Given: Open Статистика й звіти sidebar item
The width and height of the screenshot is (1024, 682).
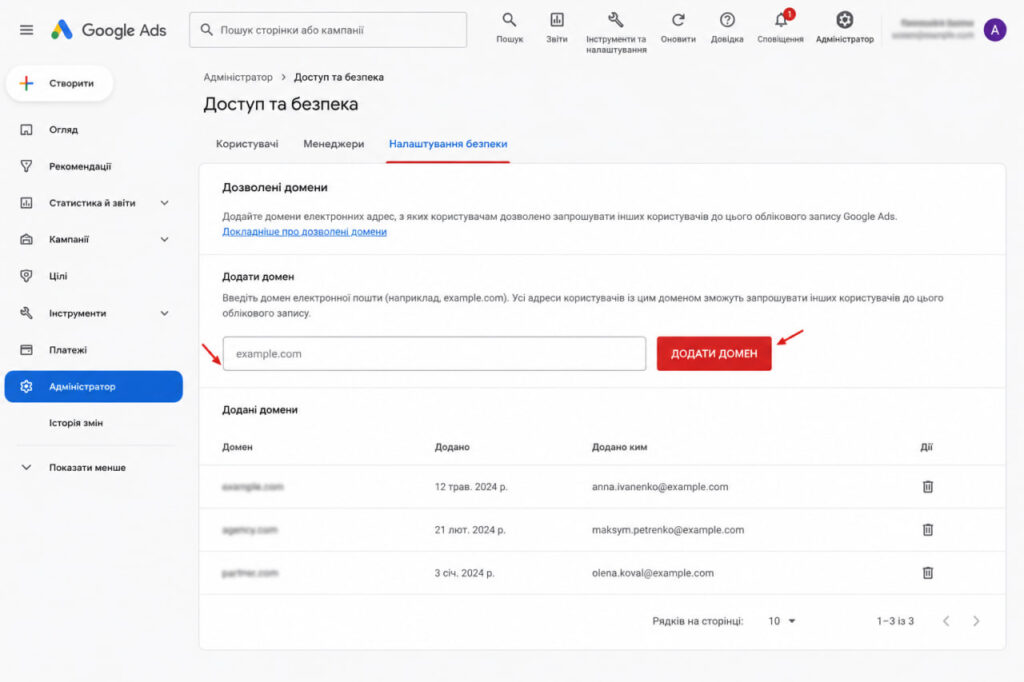Looking at the screenshot, I should point(92,203).
